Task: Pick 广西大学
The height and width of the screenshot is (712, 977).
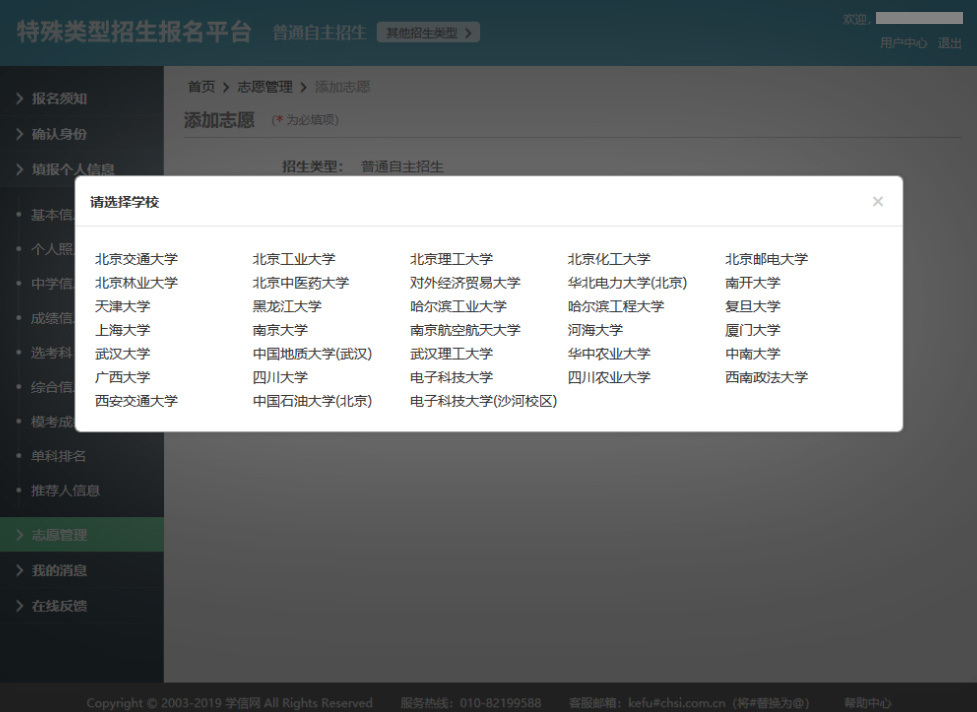Action: click(x=123, y=377)
